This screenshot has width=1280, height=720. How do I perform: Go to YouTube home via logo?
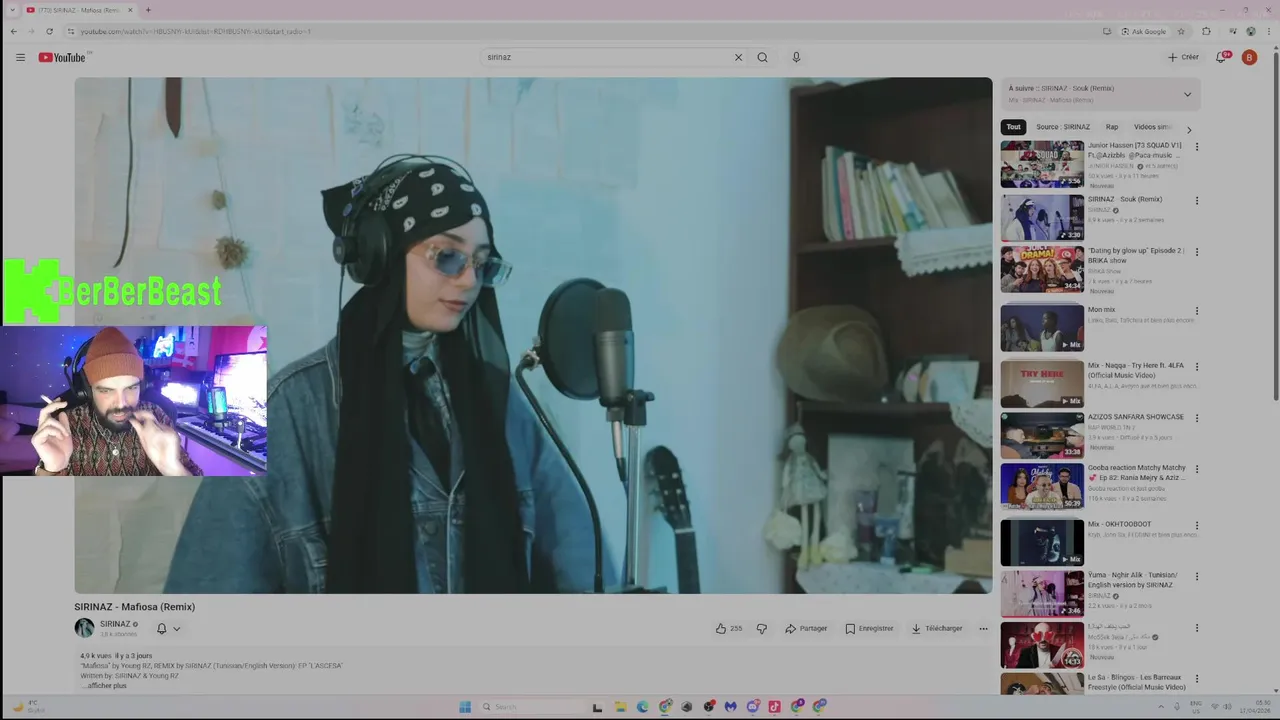62,57
